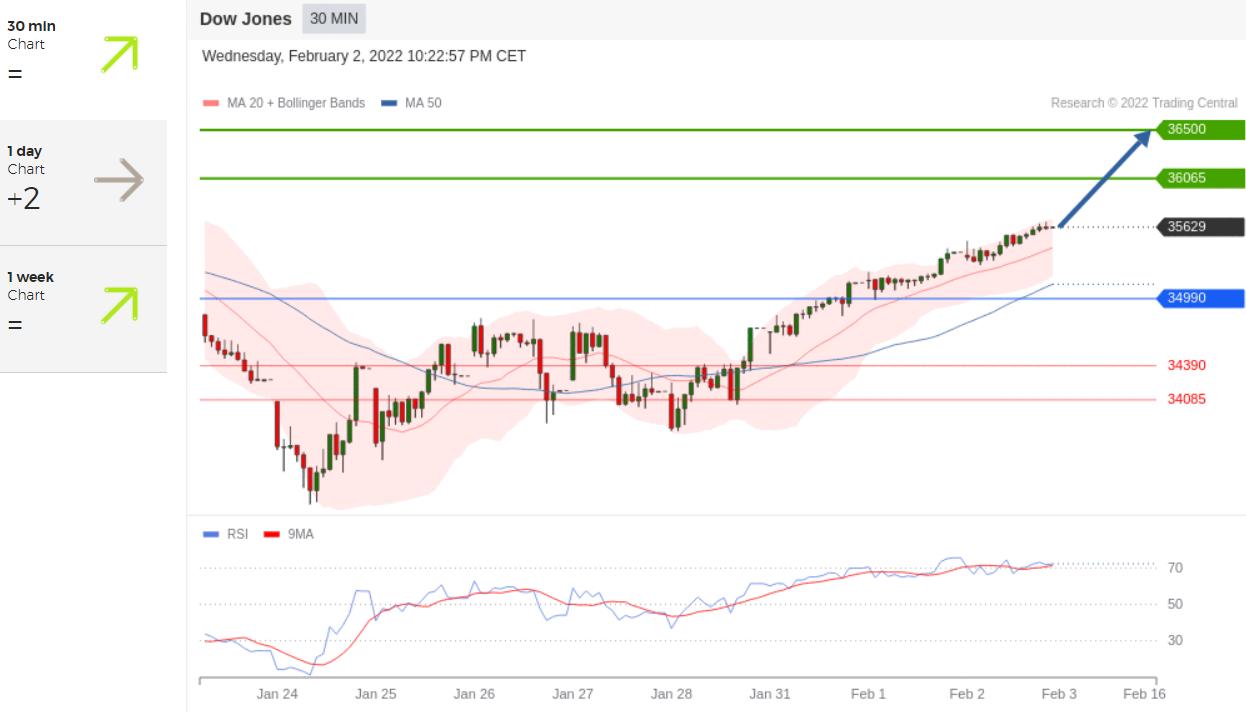Click the 30 MIN timeframe badge

(334, 19)
